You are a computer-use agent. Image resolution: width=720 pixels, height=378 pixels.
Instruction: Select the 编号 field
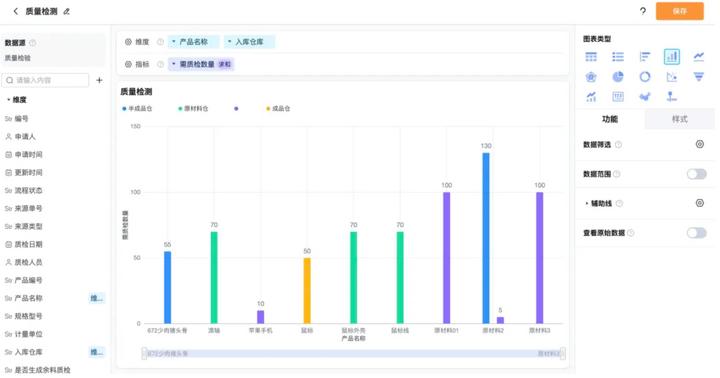tap(21, 118)
